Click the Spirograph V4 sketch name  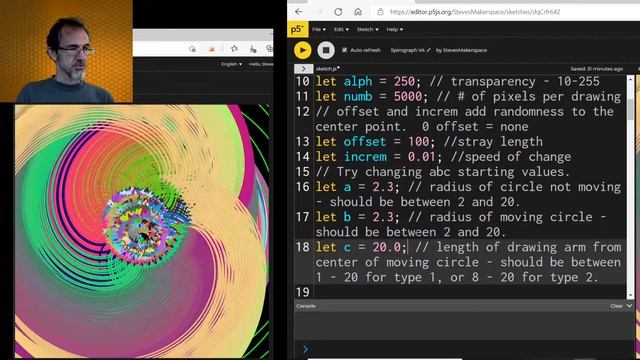(x=407, y=50)
